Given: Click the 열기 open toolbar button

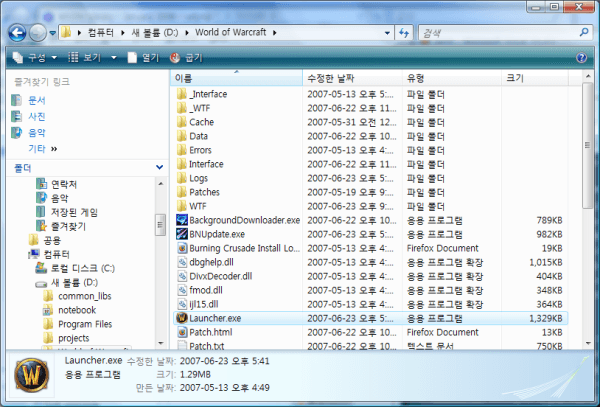Looking at the screenshot, I should pos(143,58).
